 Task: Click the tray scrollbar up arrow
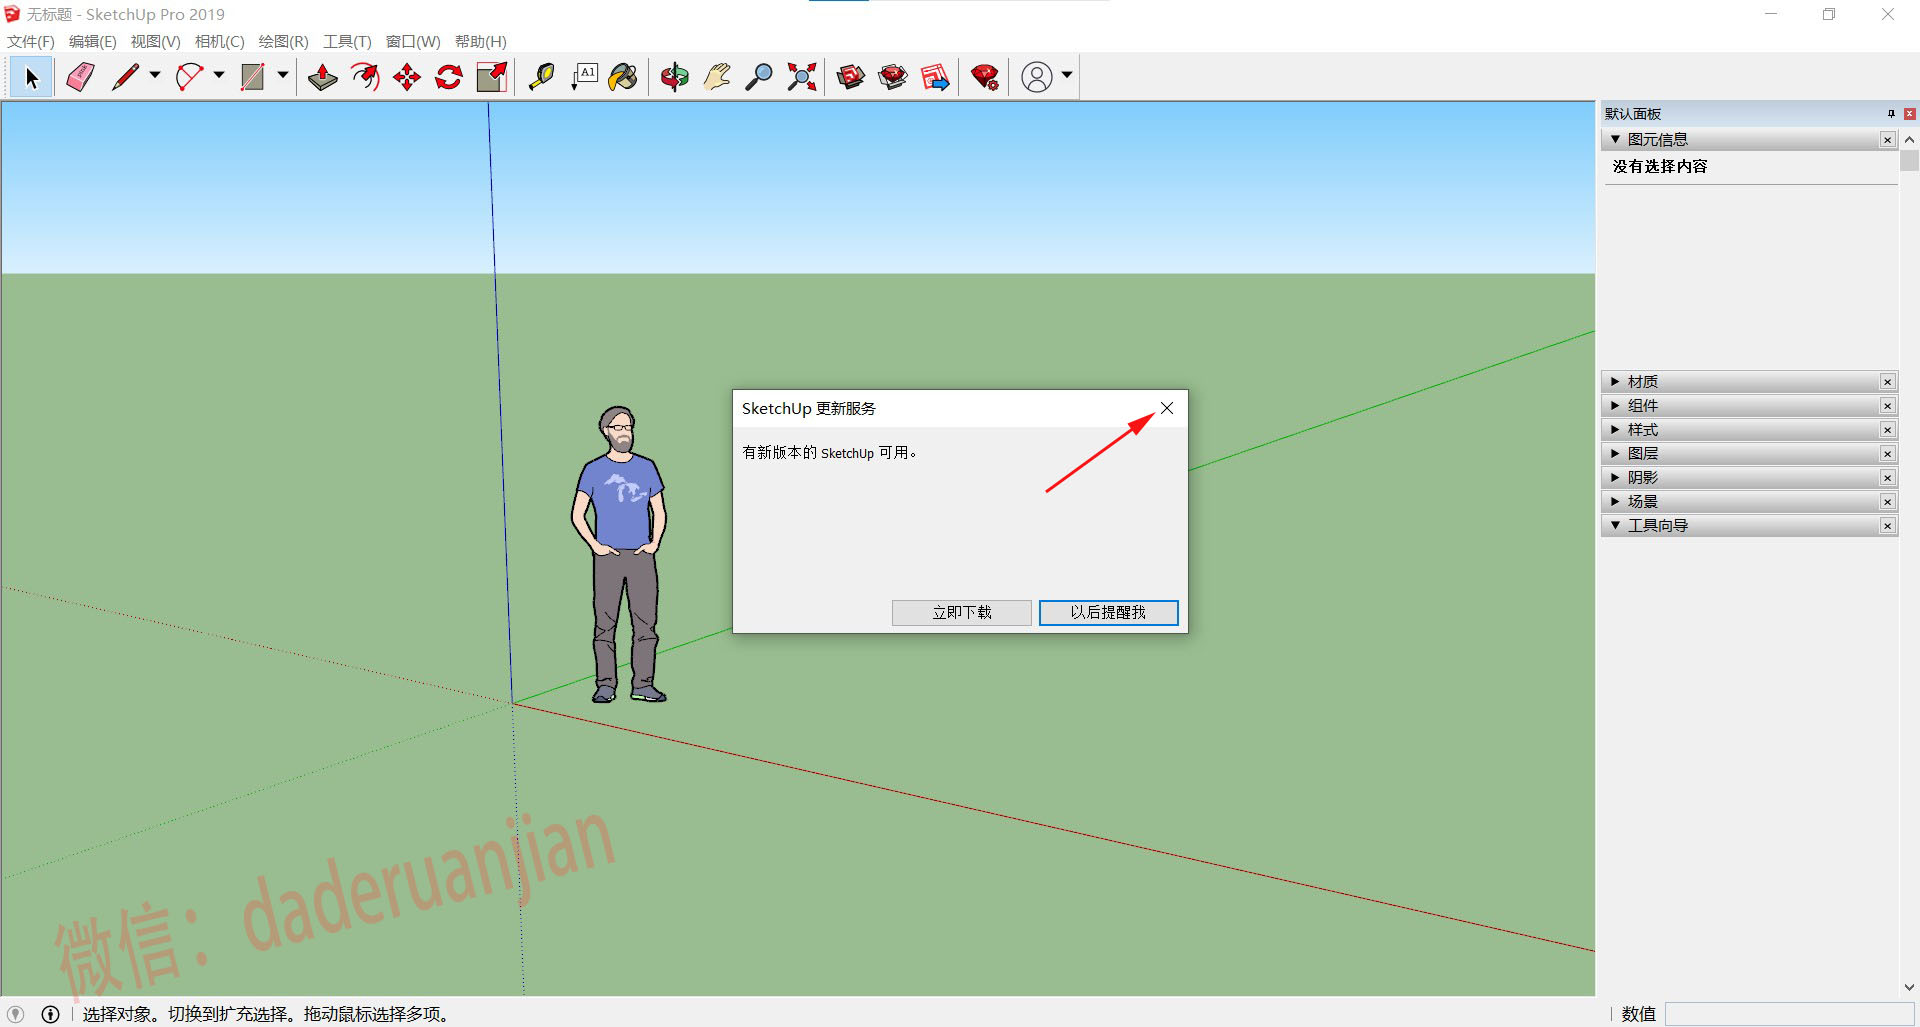(1909, 140)
